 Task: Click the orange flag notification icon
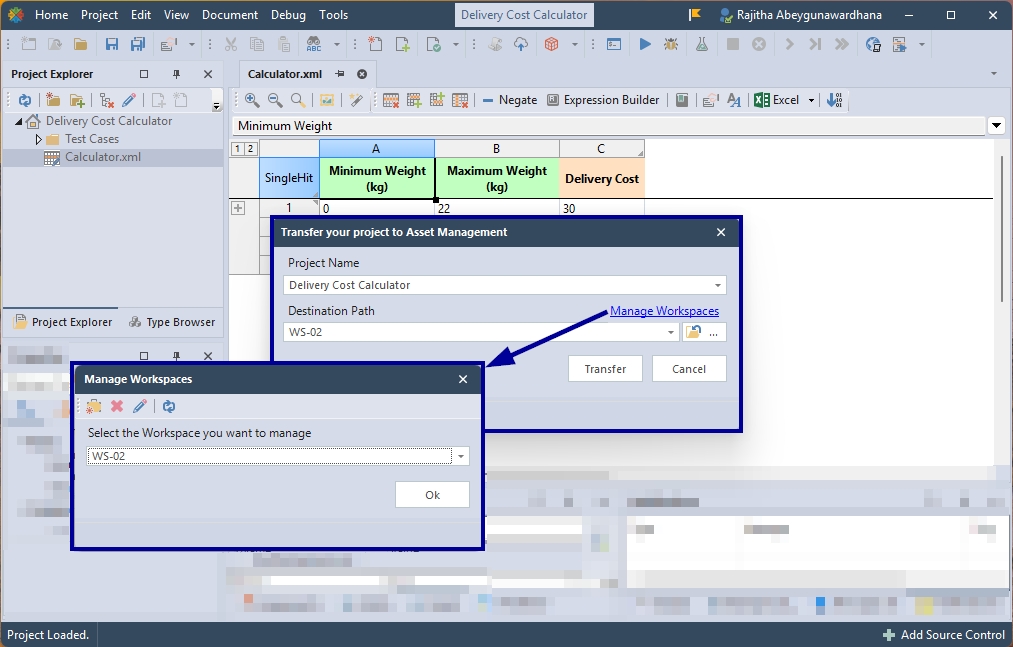(695, 14)
